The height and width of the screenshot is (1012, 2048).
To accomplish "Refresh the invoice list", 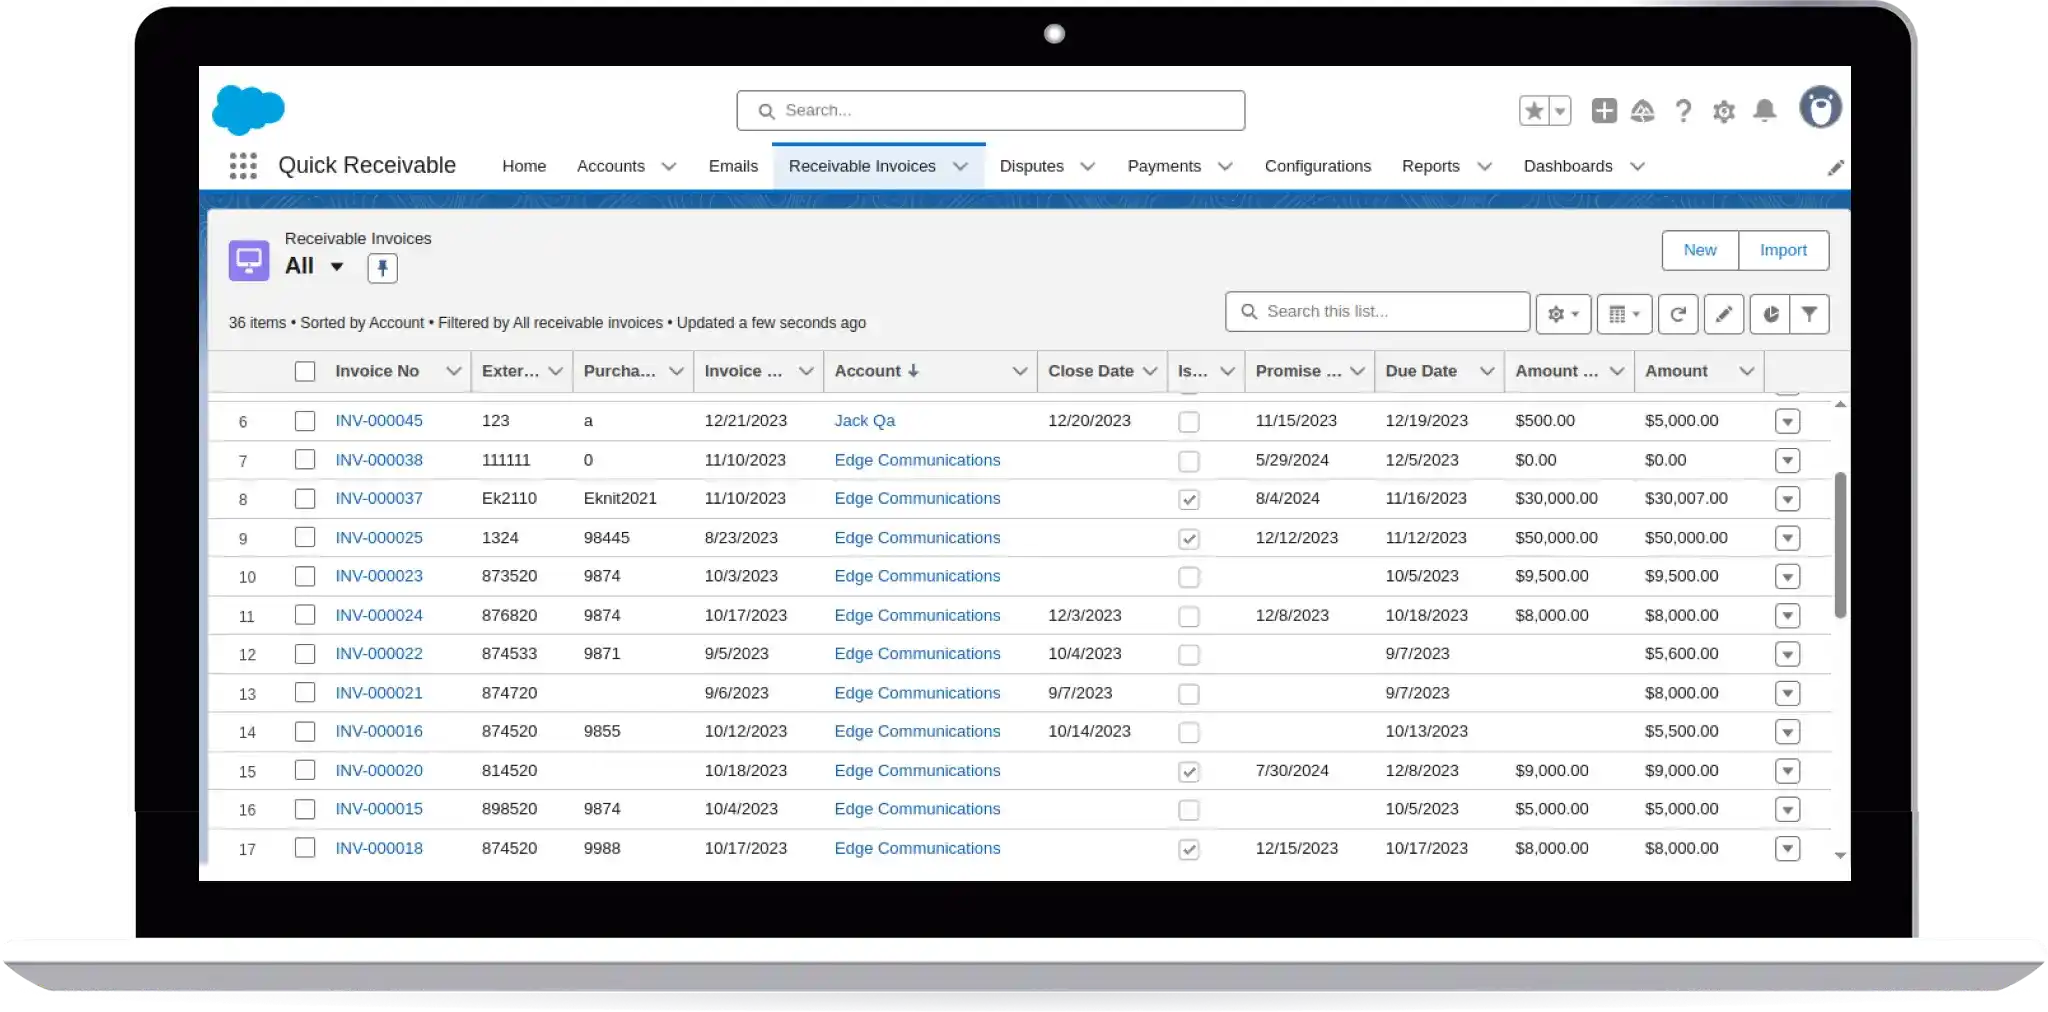I will click(1678, 314).
